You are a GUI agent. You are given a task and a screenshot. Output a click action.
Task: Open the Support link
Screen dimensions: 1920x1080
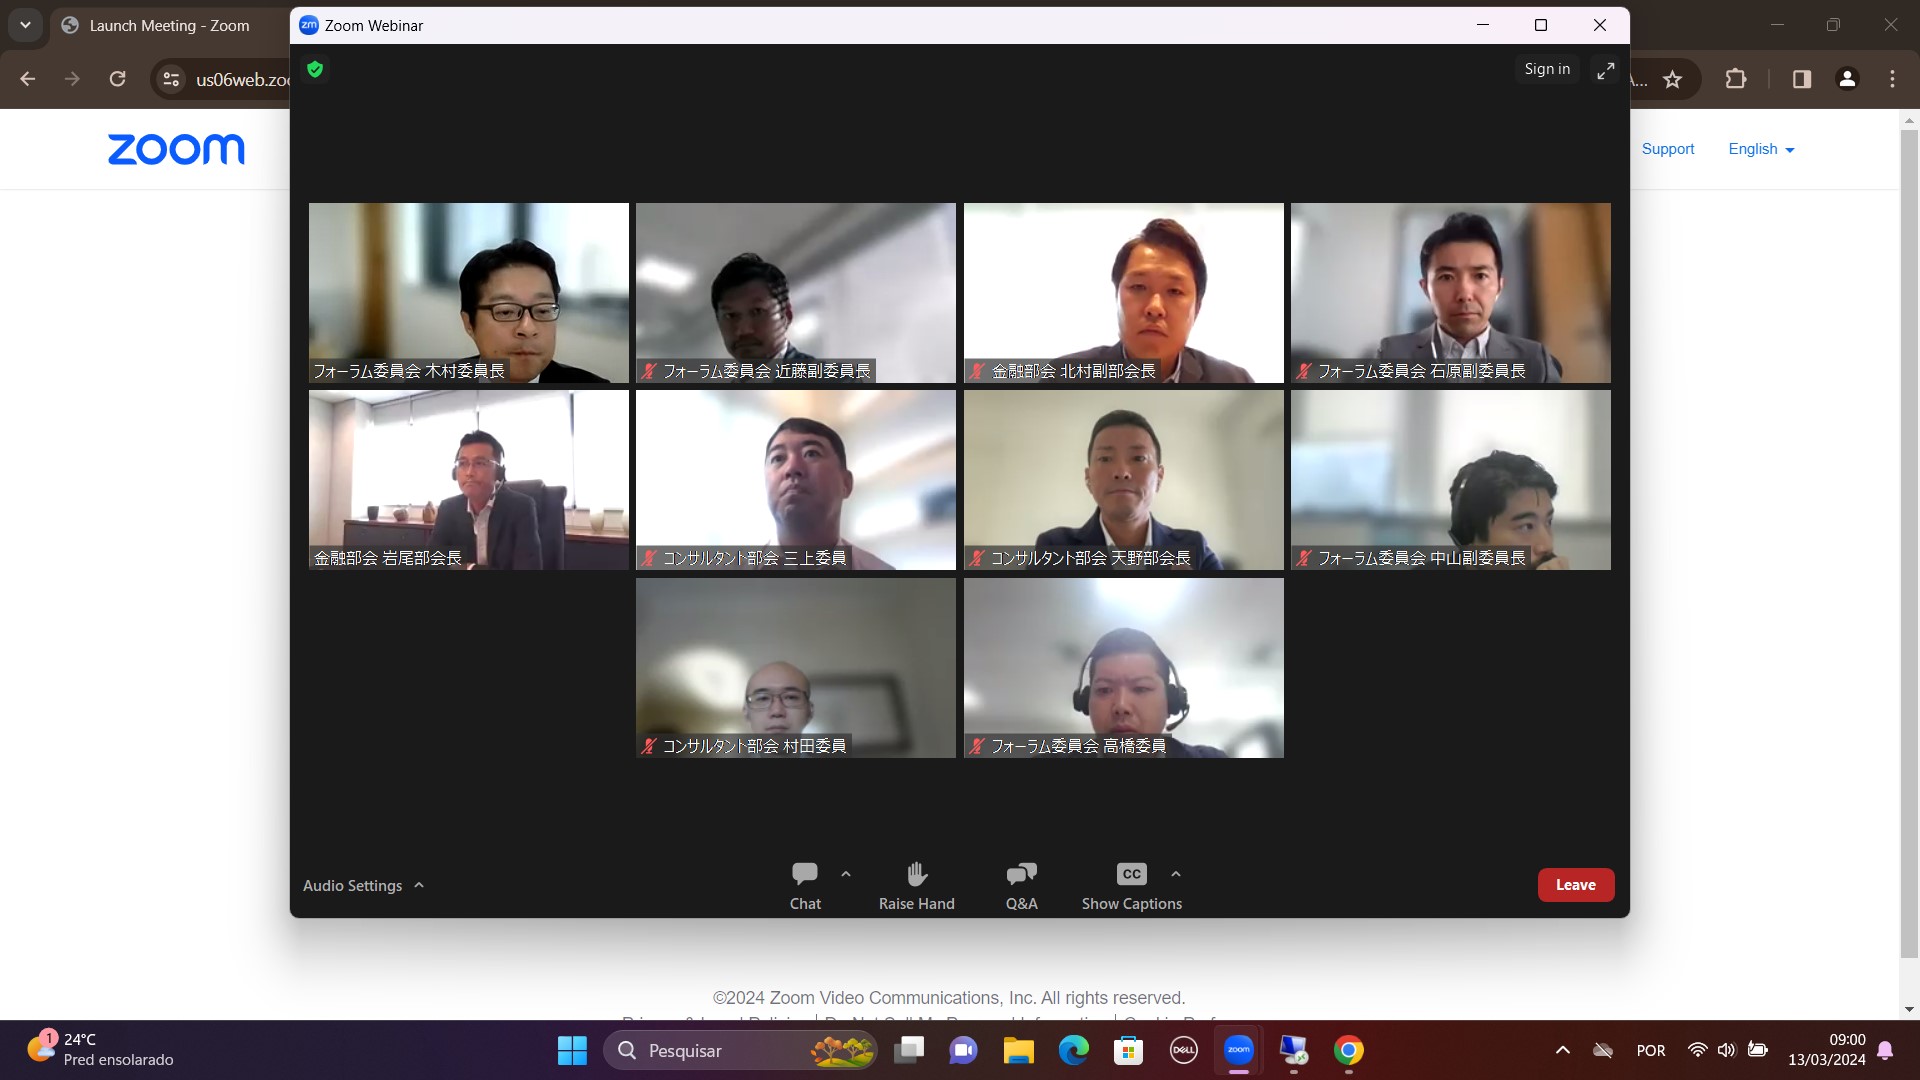tap(1667, 149)
